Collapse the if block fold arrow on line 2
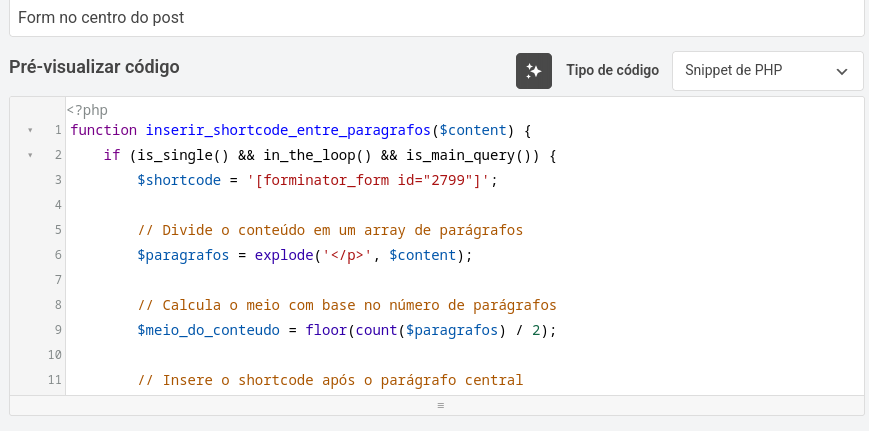This screenshot has height=431, width=869. 30,156
